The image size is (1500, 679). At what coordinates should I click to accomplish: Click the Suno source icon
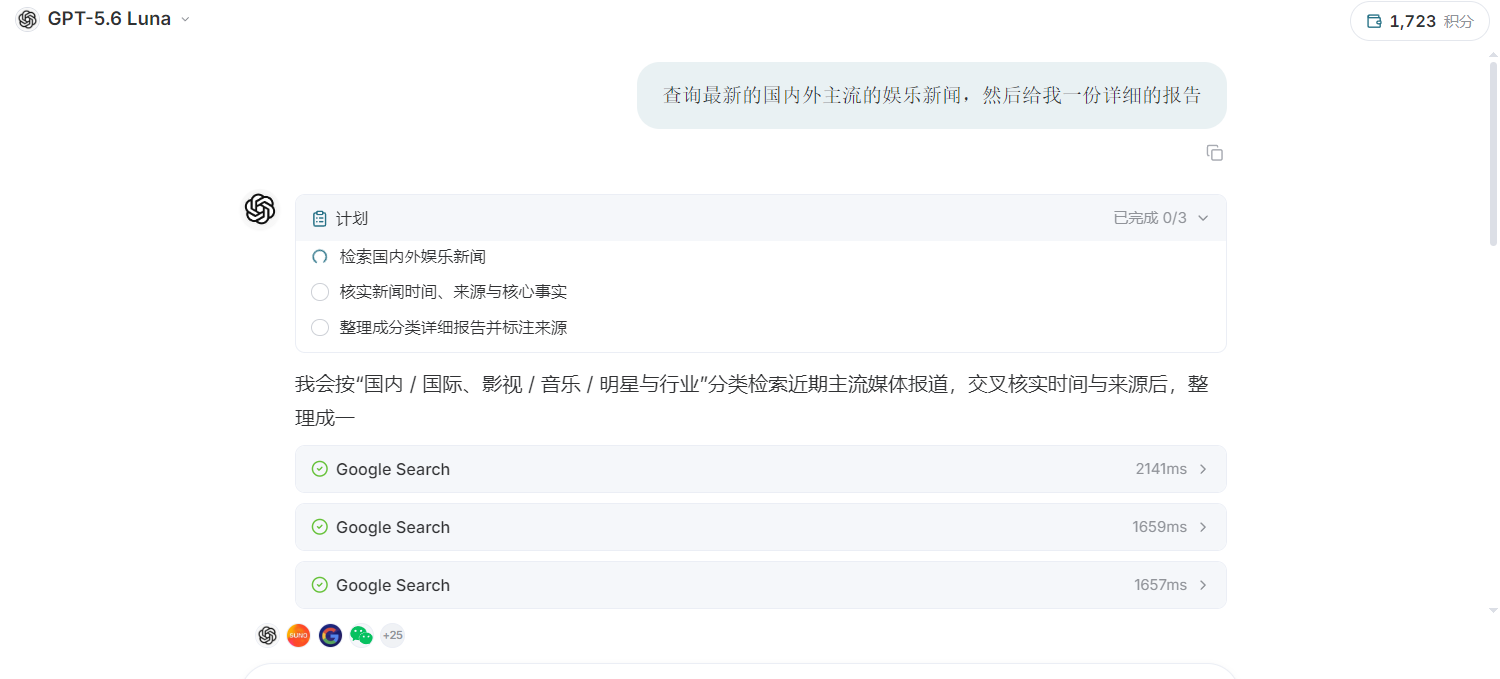pyautogui.click(x=299, y=635)
